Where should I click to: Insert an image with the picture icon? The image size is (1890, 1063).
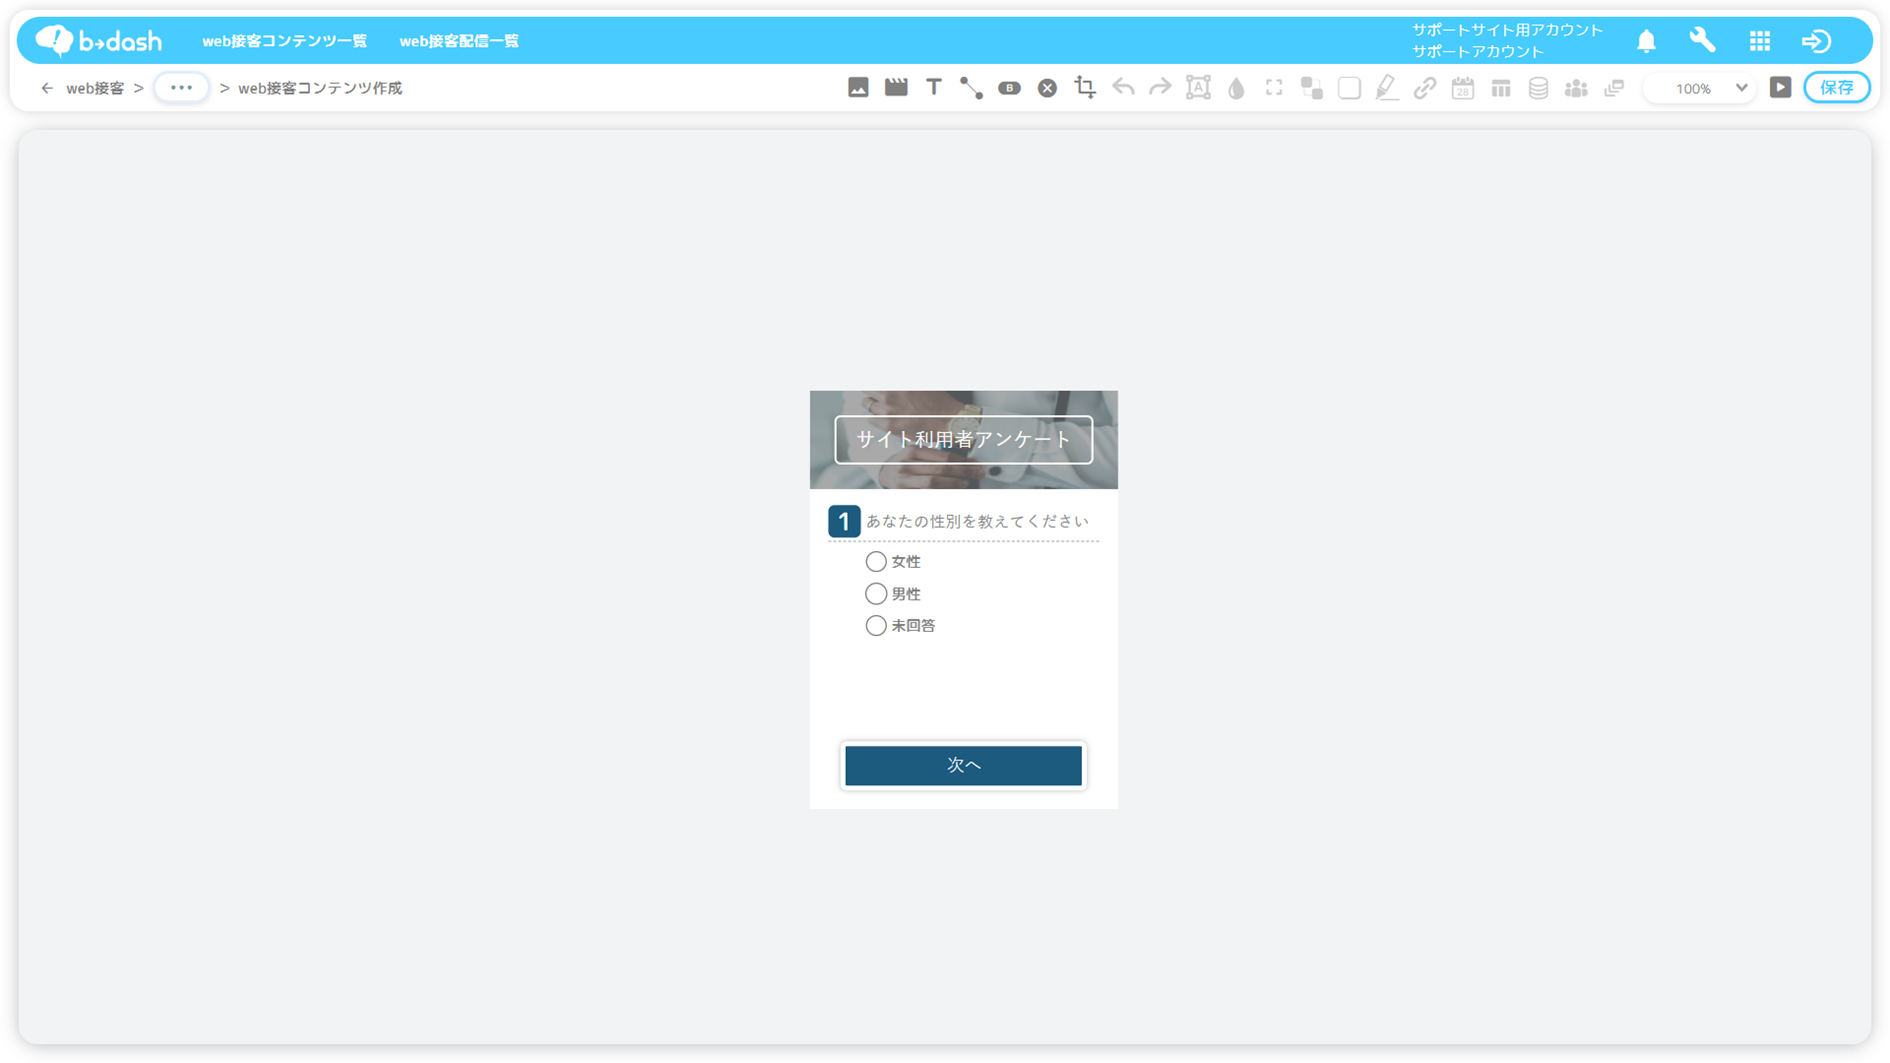pyautogui.click(x=858, y=88)
